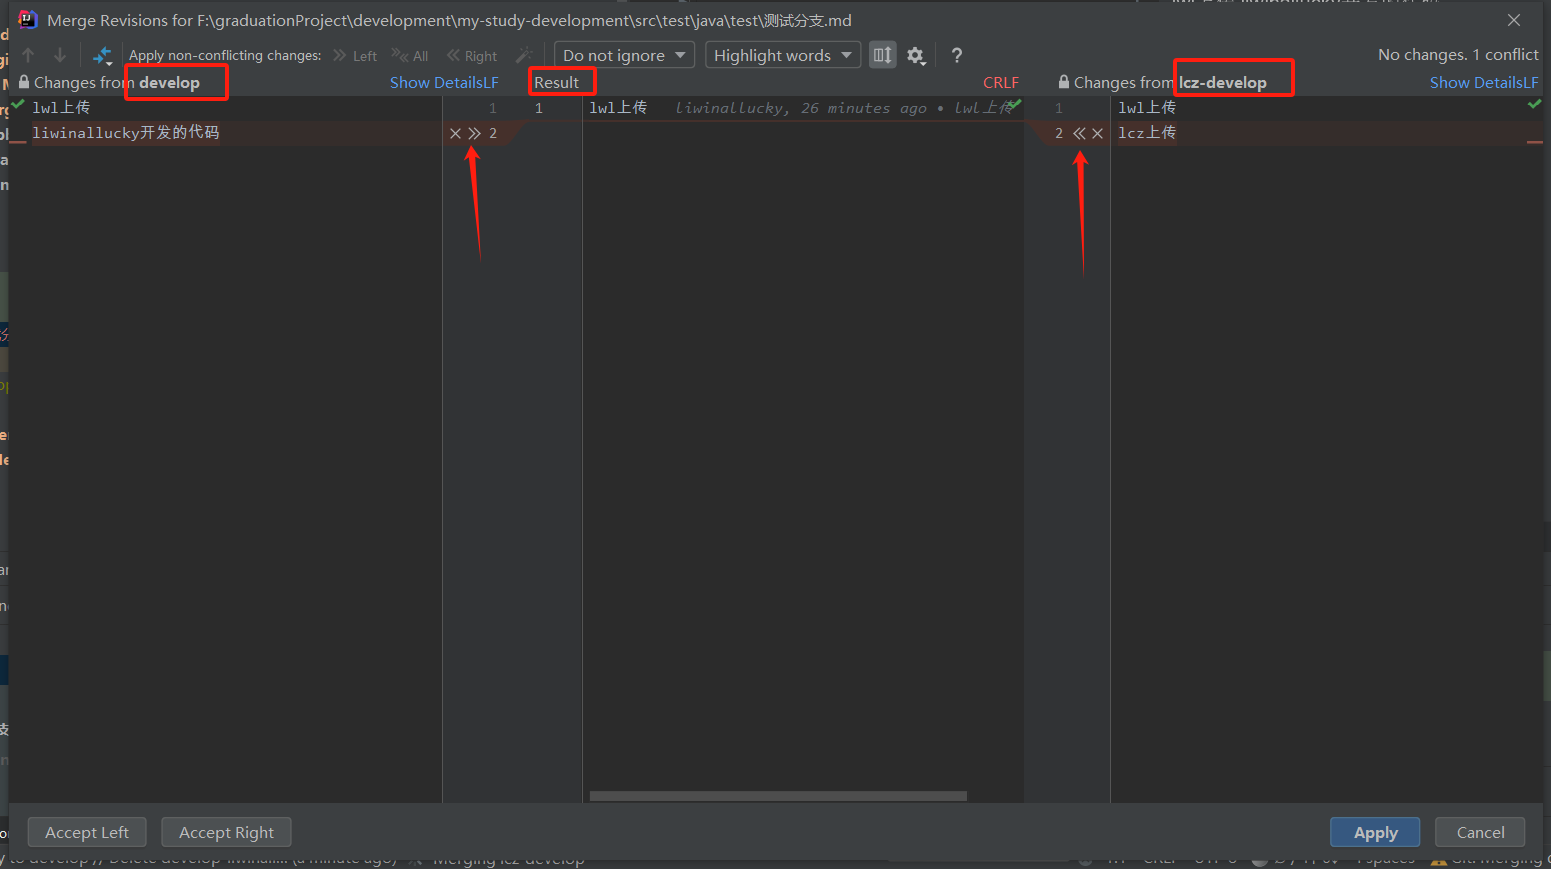The height and width of the screenshot is (869, 1551).
Task: Open Show Details link in right pane
Action: (1475, 82)
